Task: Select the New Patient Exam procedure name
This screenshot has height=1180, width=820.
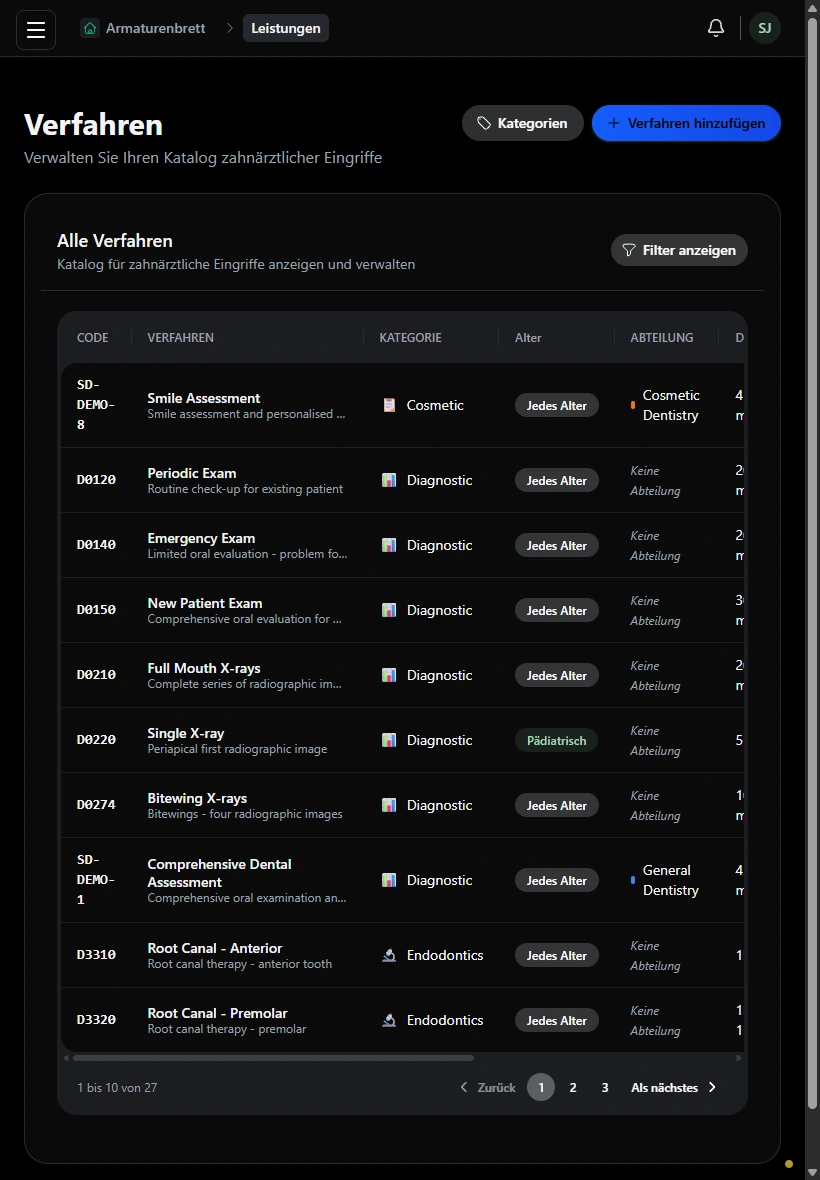Action: tap(205, 603)
